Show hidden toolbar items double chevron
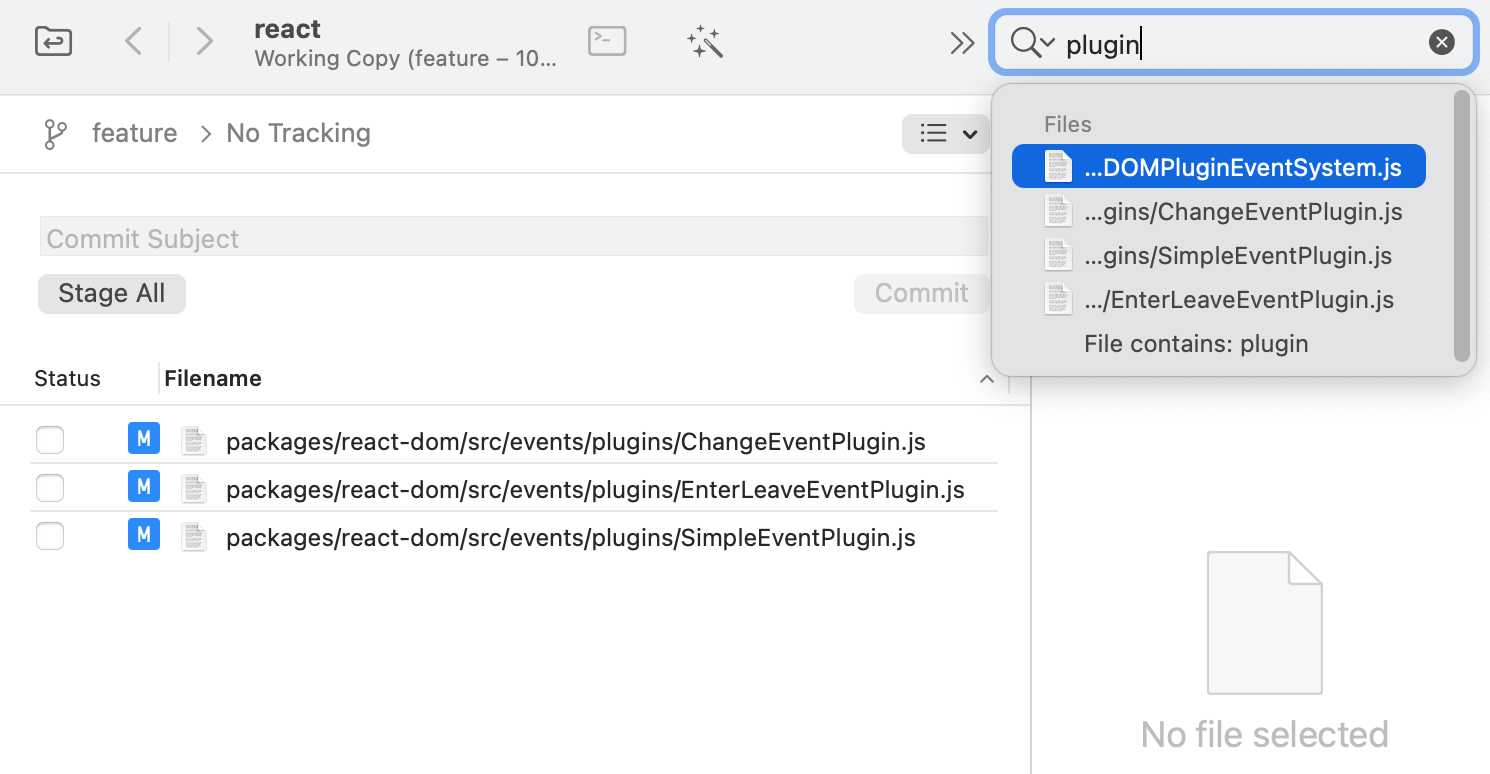 (962, 43)
